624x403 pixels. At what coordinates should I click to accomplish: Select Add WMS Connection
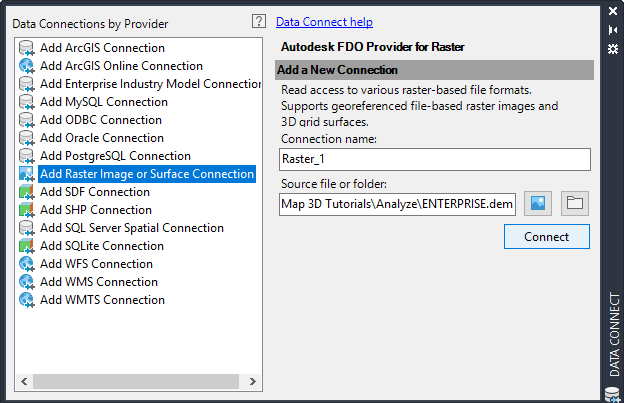pos(98,282)
